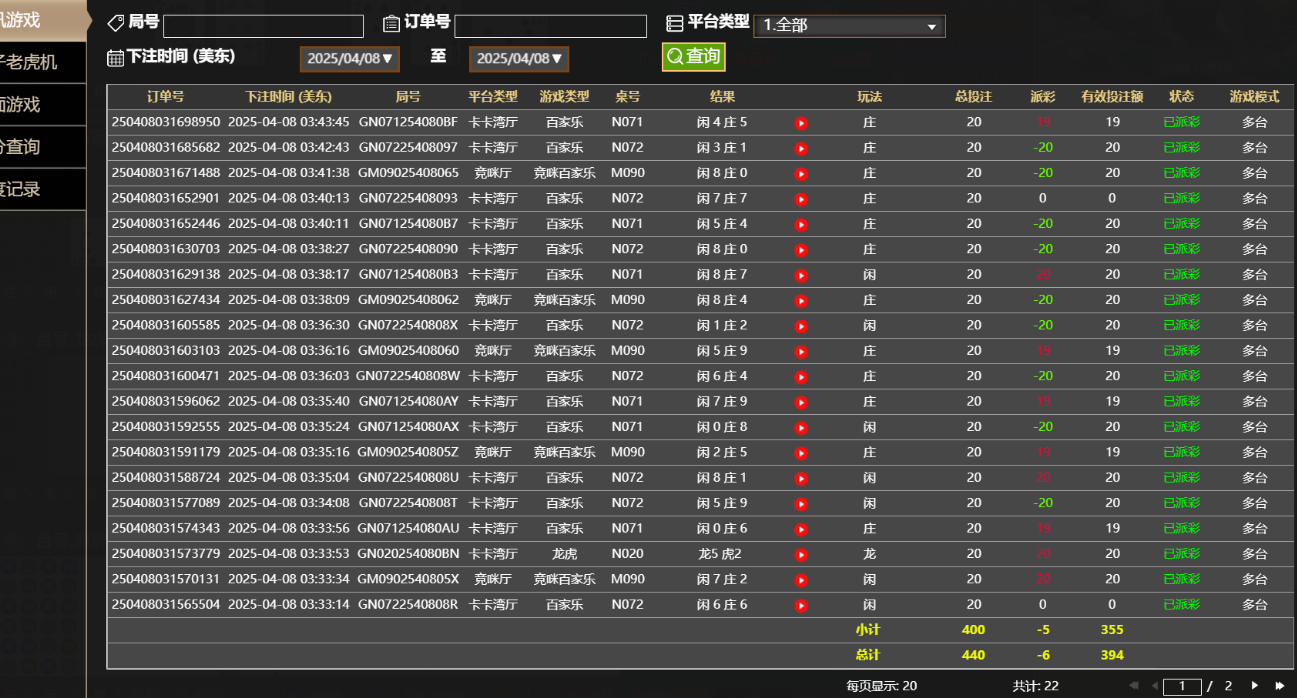The image size is (1297, 698).
Task: Click the 下注时间 (美东) column header
Action: [x=288, y=97]
